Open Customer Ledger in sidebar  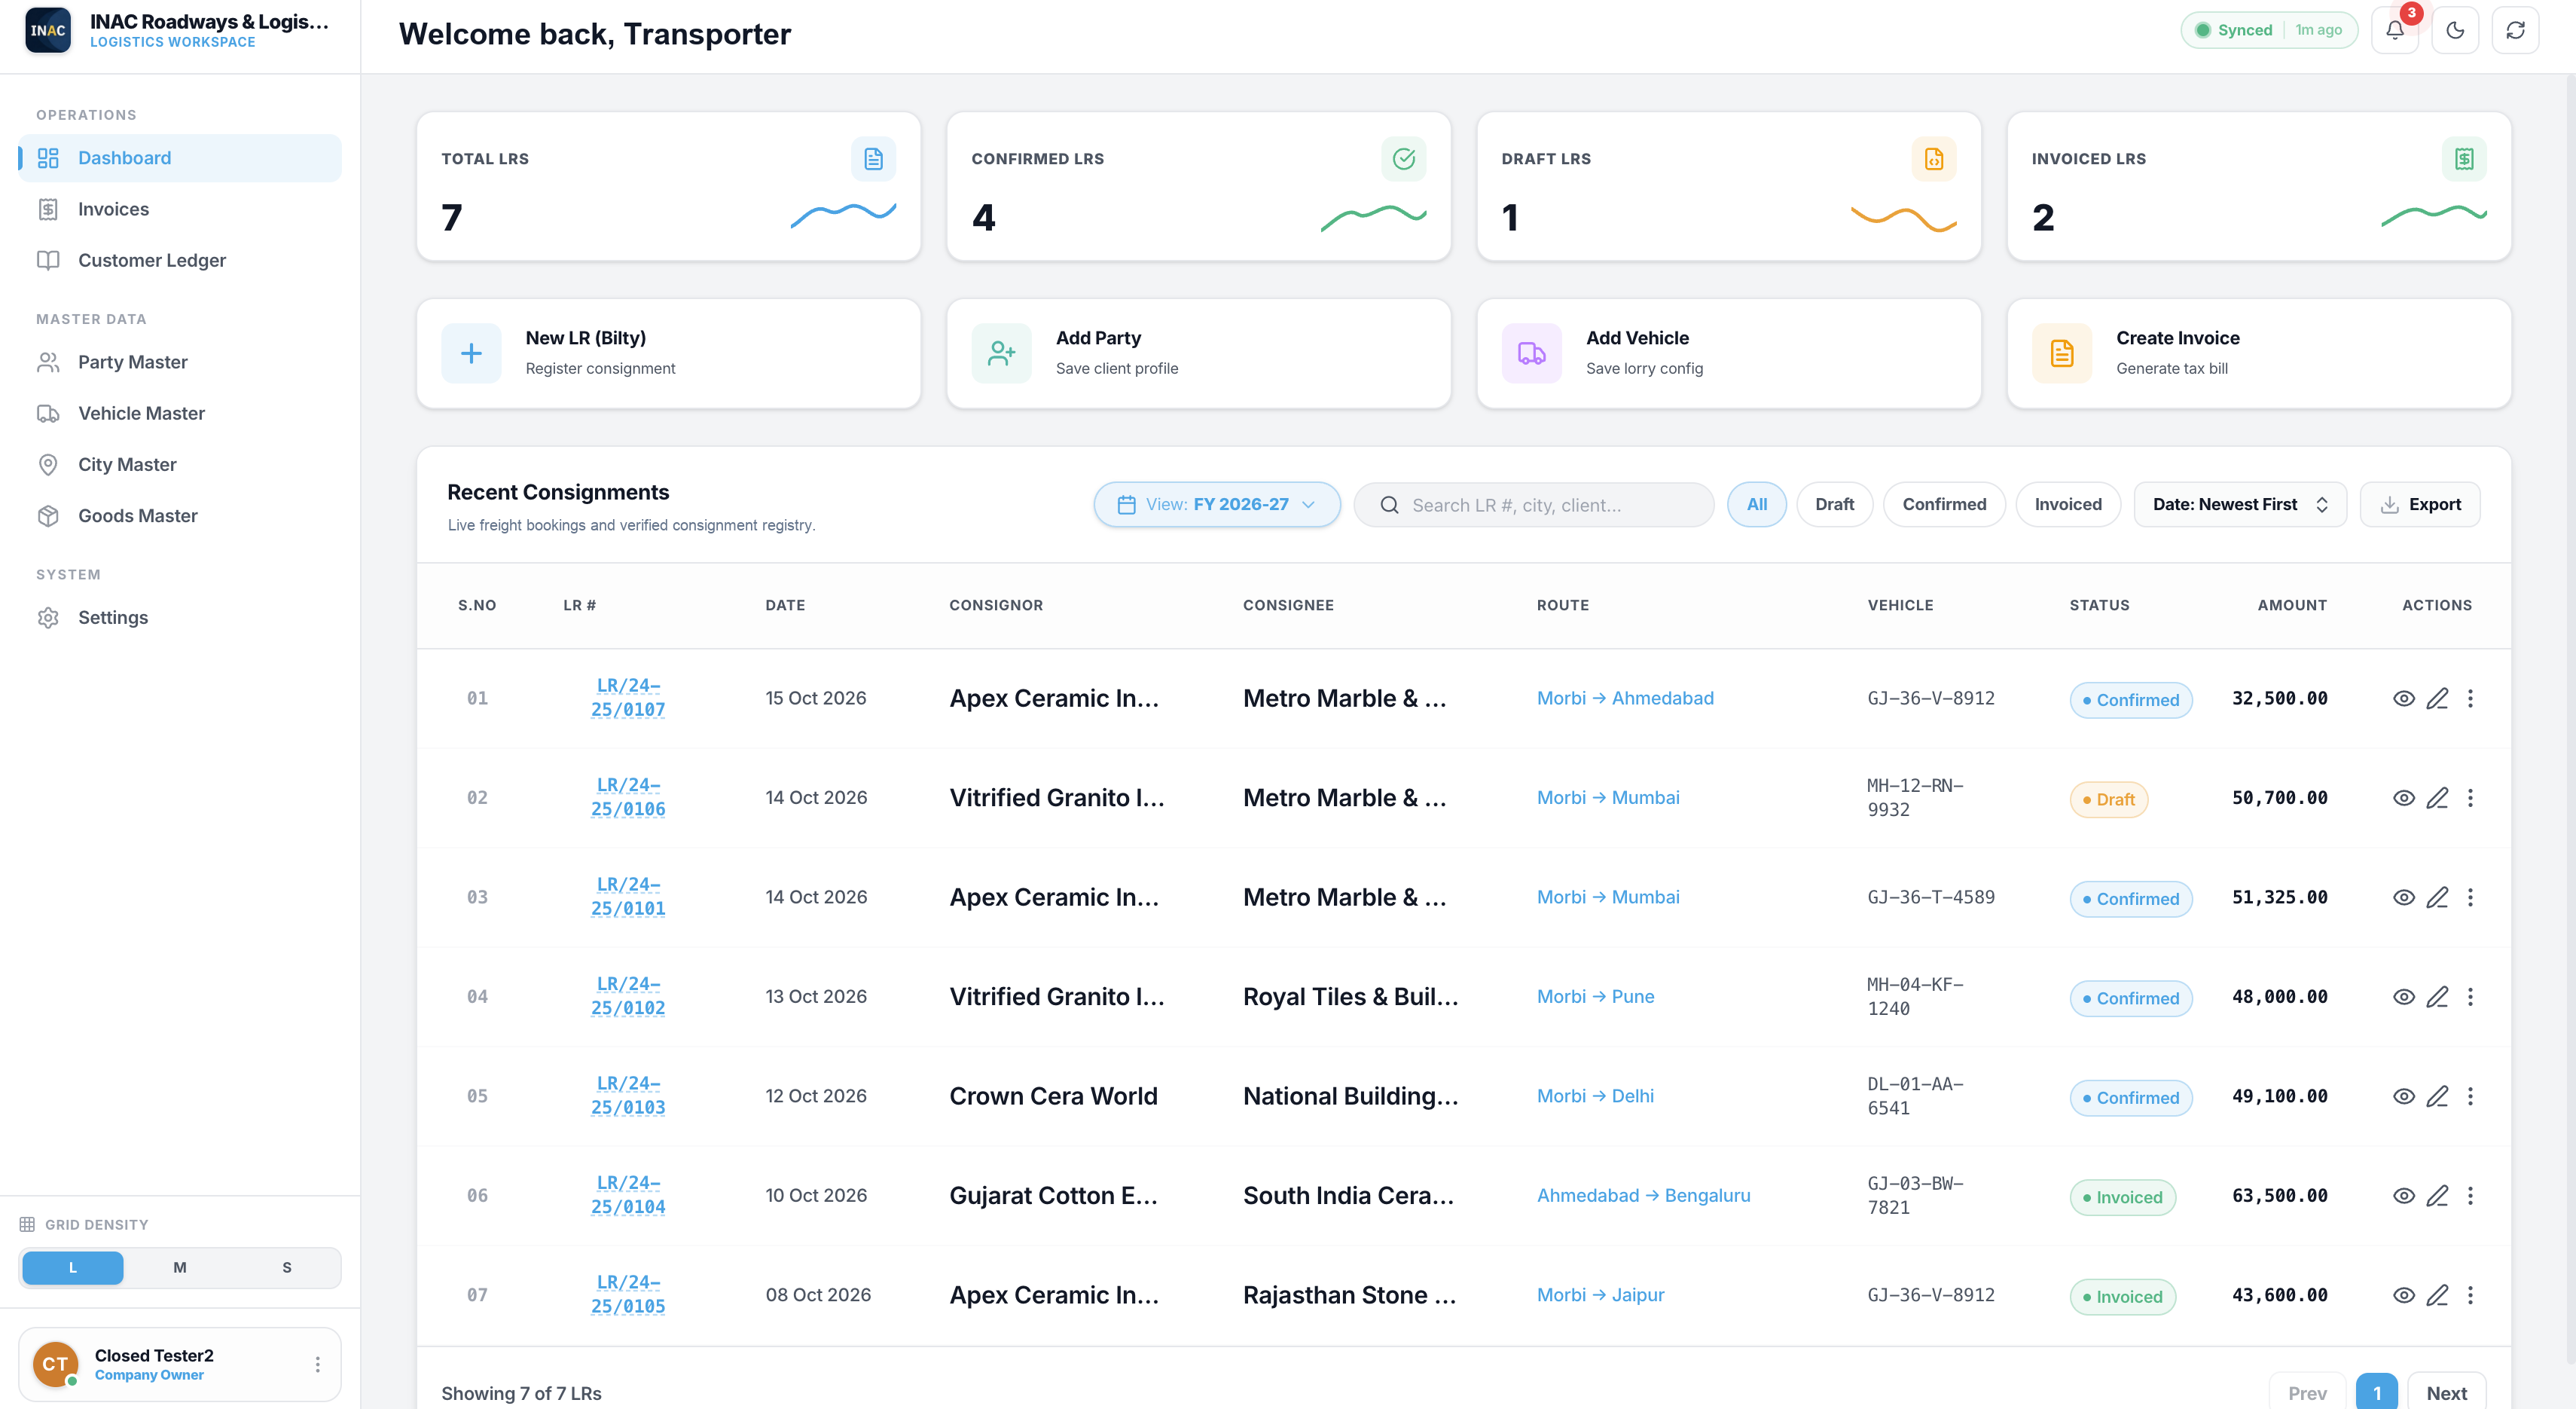coord(180,260)
